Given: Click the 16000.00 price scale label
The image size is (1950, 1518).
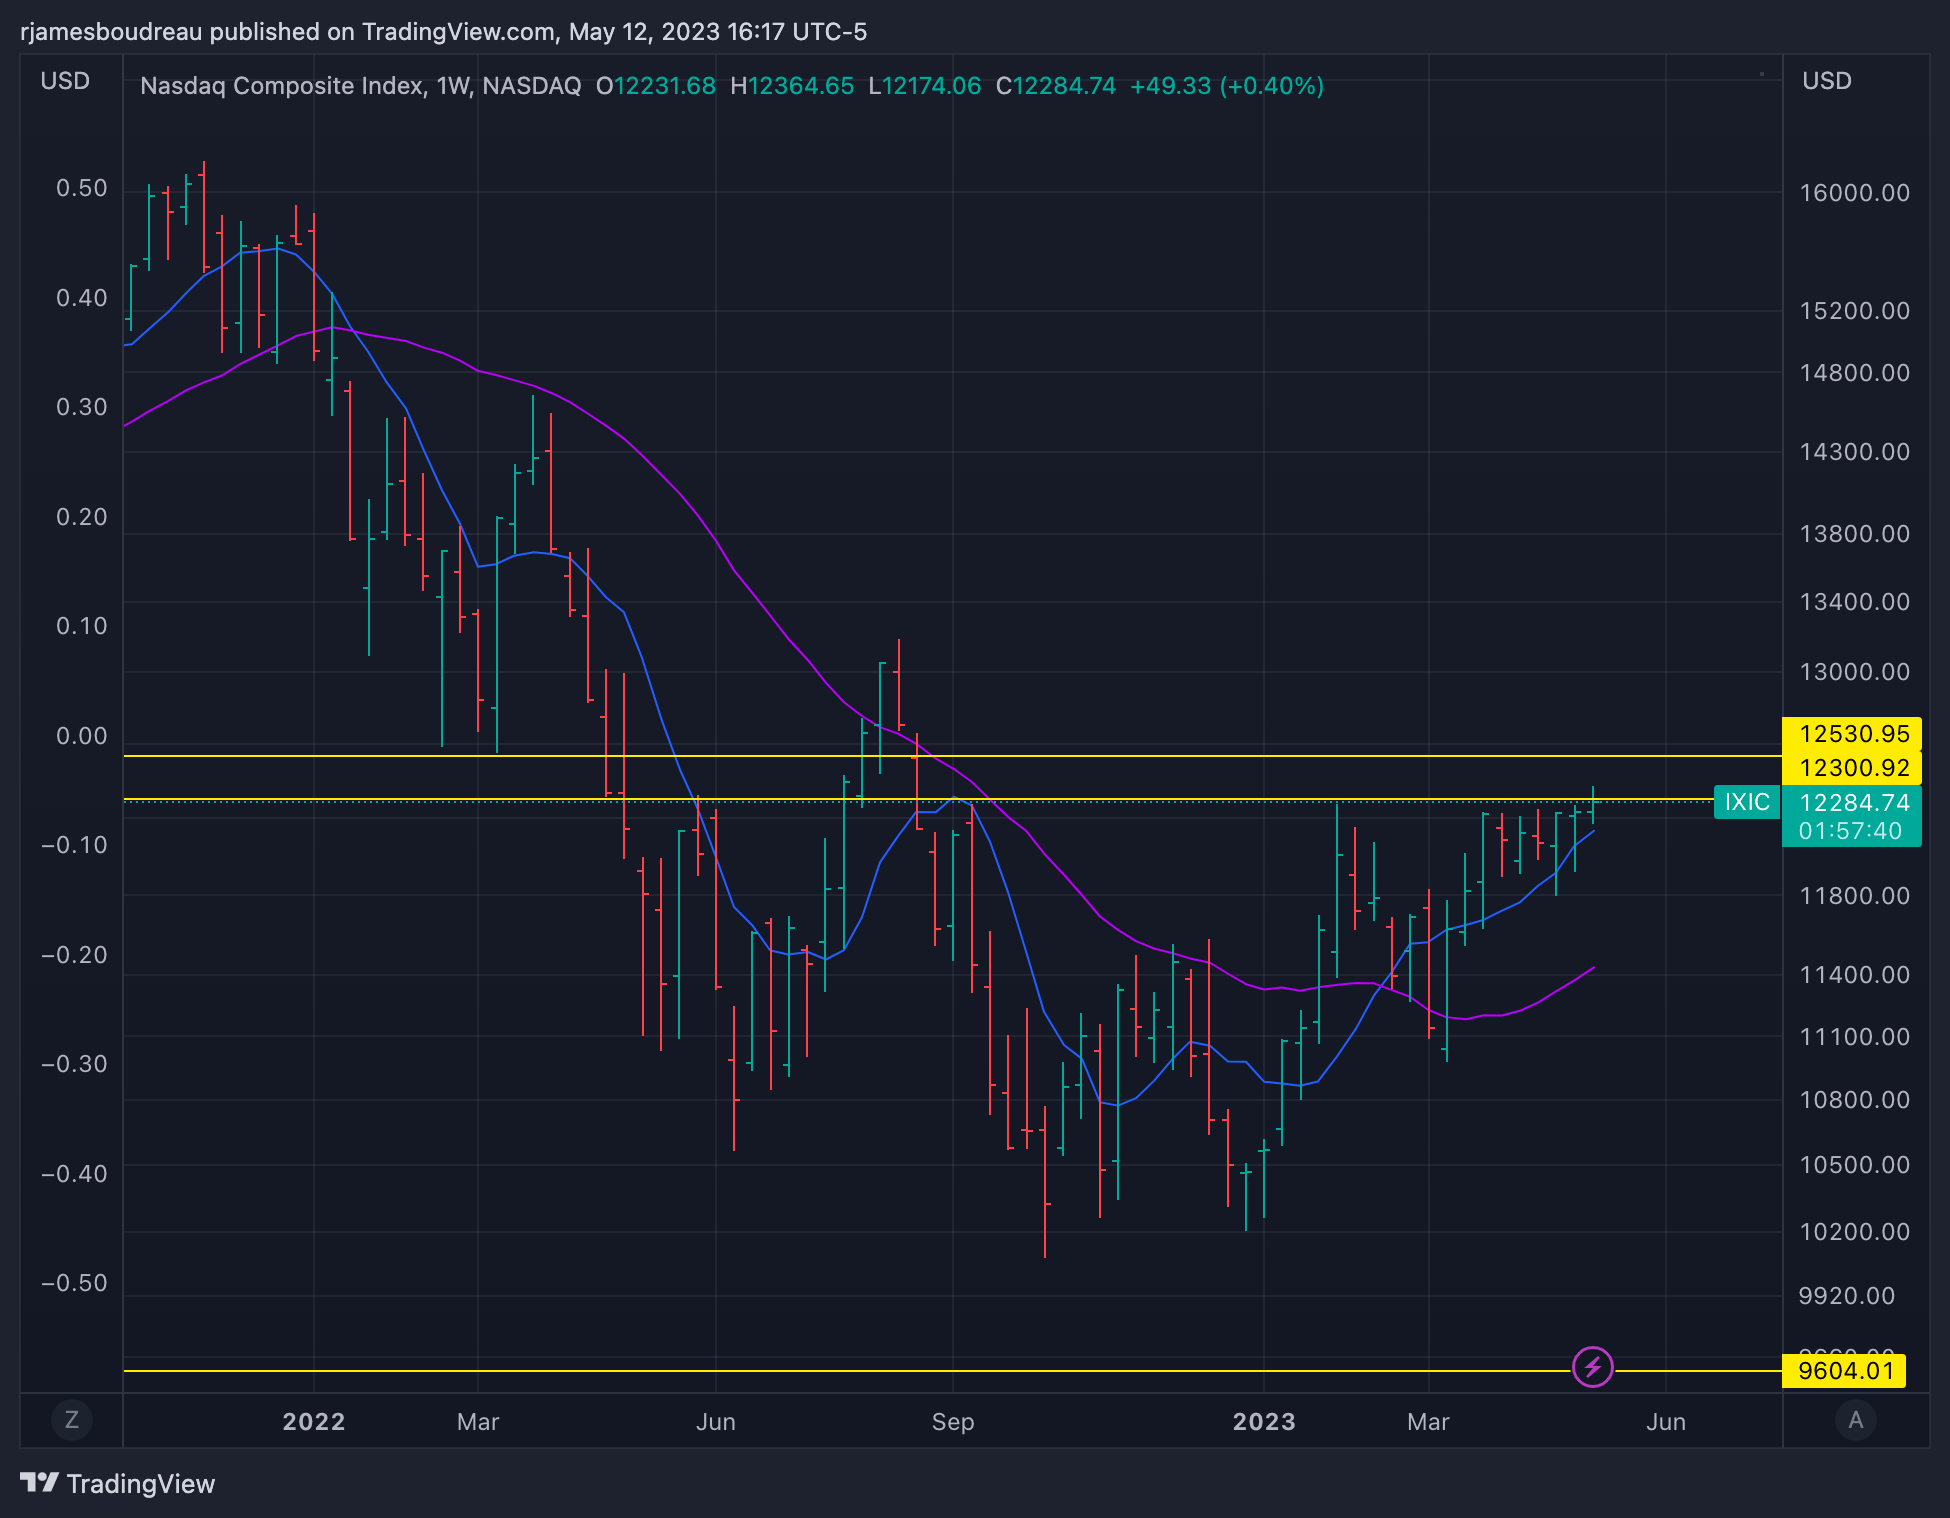Looking at the screenshot, I should click(x=1854, y=193).
